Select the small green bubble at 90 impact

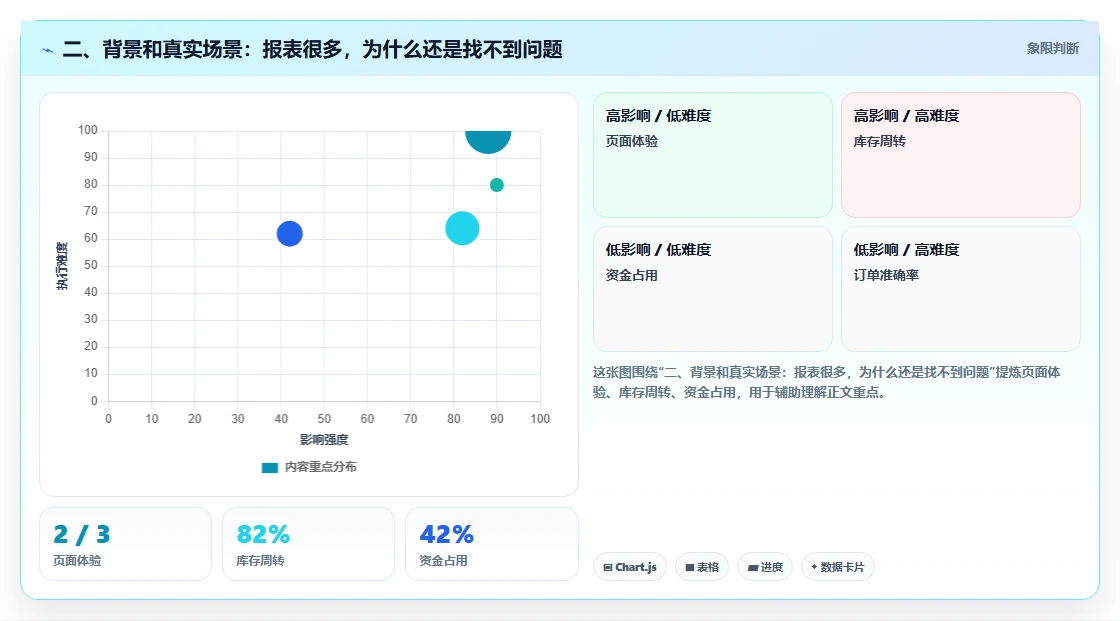pos(496,185)
